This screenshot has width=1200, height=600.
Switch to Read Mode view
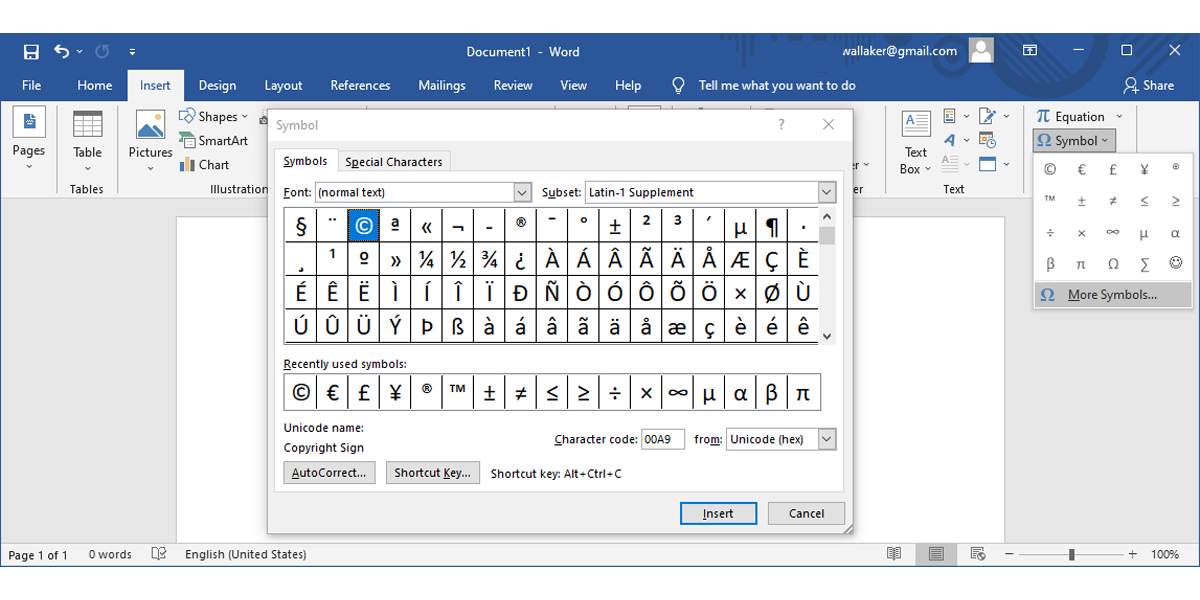tap(894, 553)
